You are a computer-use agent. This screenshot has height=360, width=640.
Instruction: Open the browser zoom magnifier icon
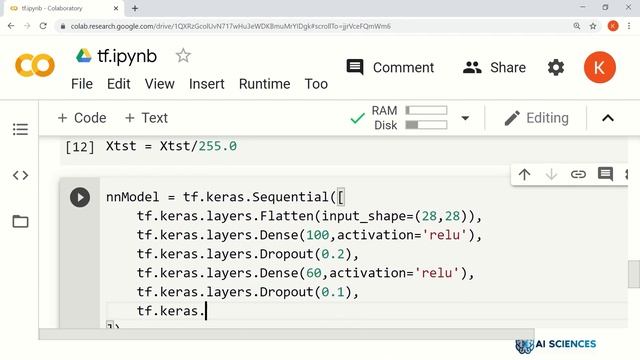click(x=577, y=26)
